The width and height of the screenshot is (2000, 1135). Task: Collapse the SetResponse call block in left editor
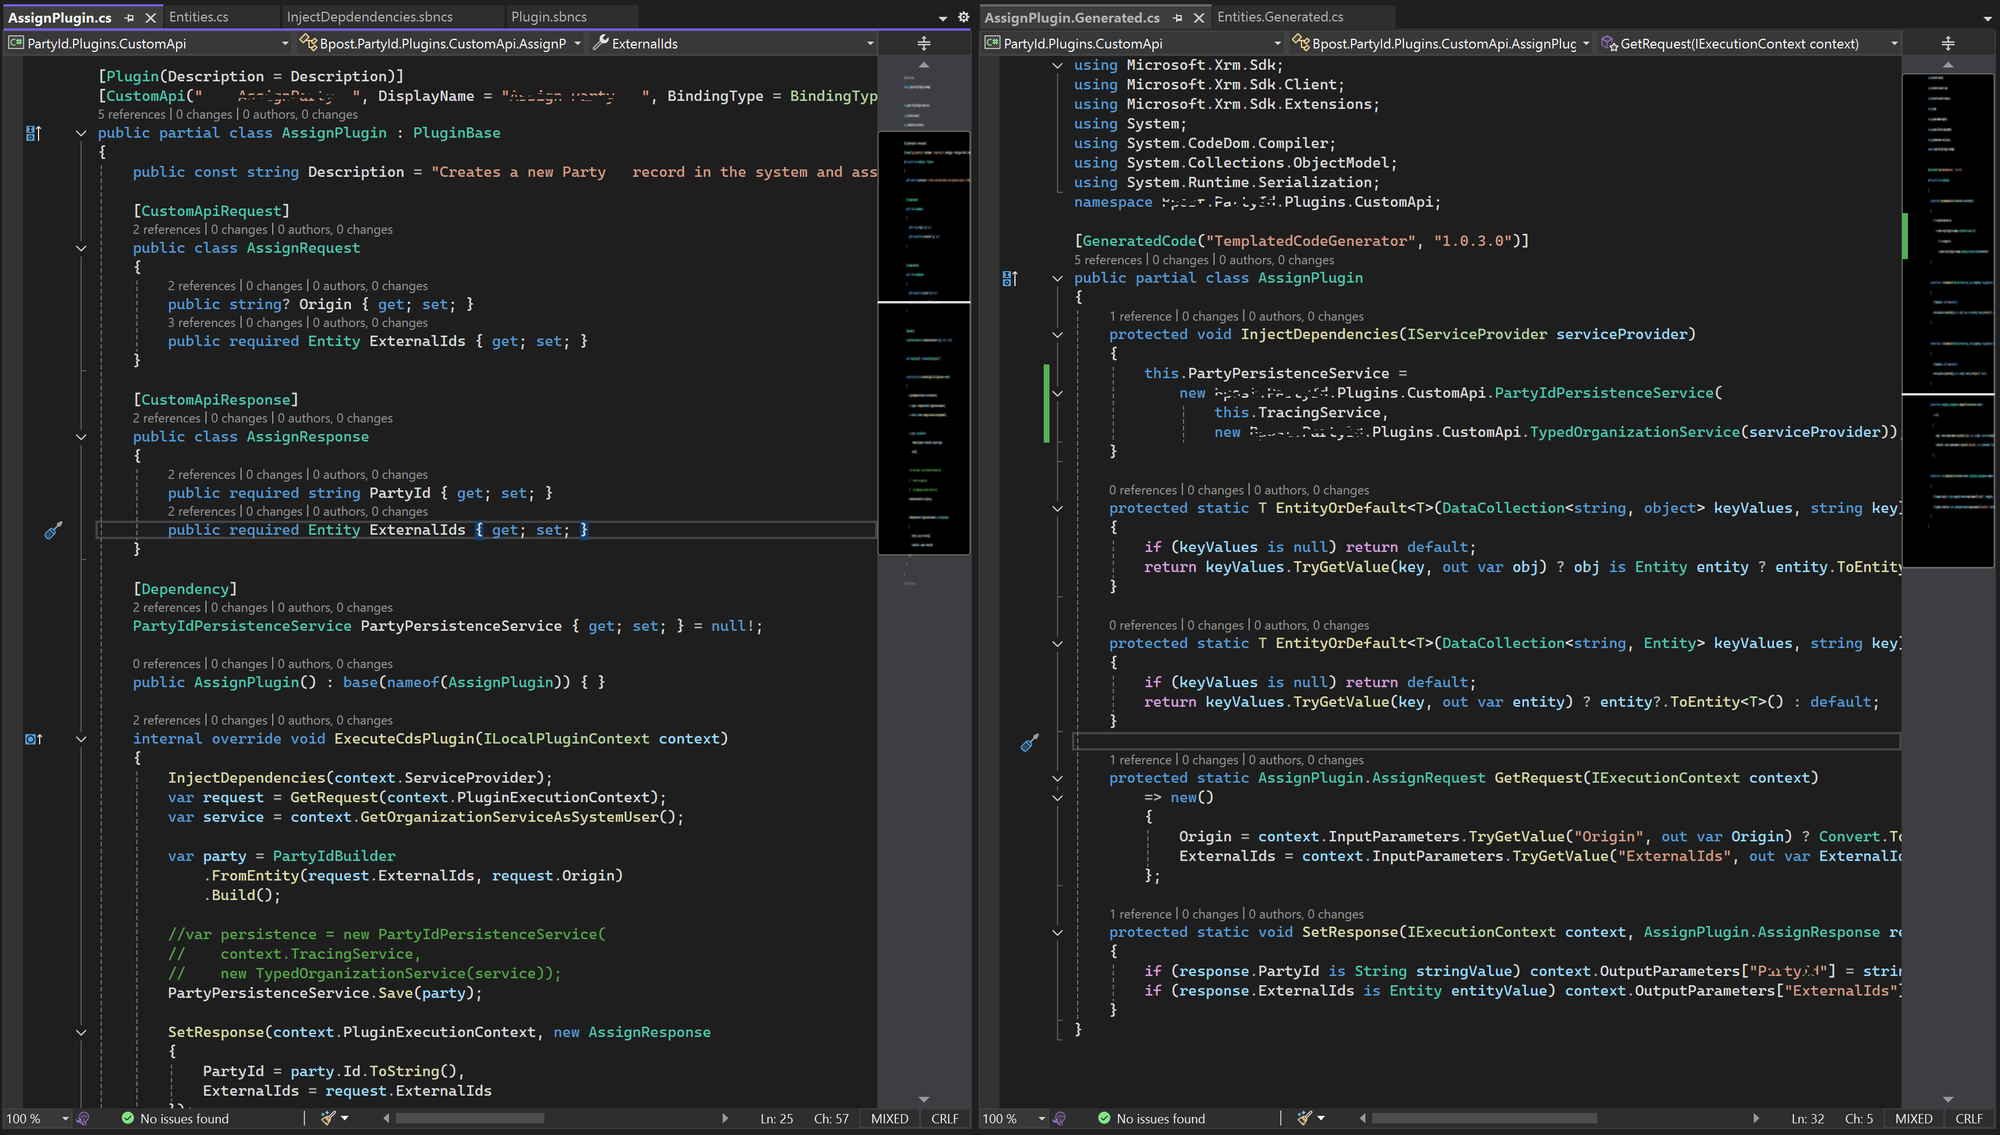click(81, 1032)
